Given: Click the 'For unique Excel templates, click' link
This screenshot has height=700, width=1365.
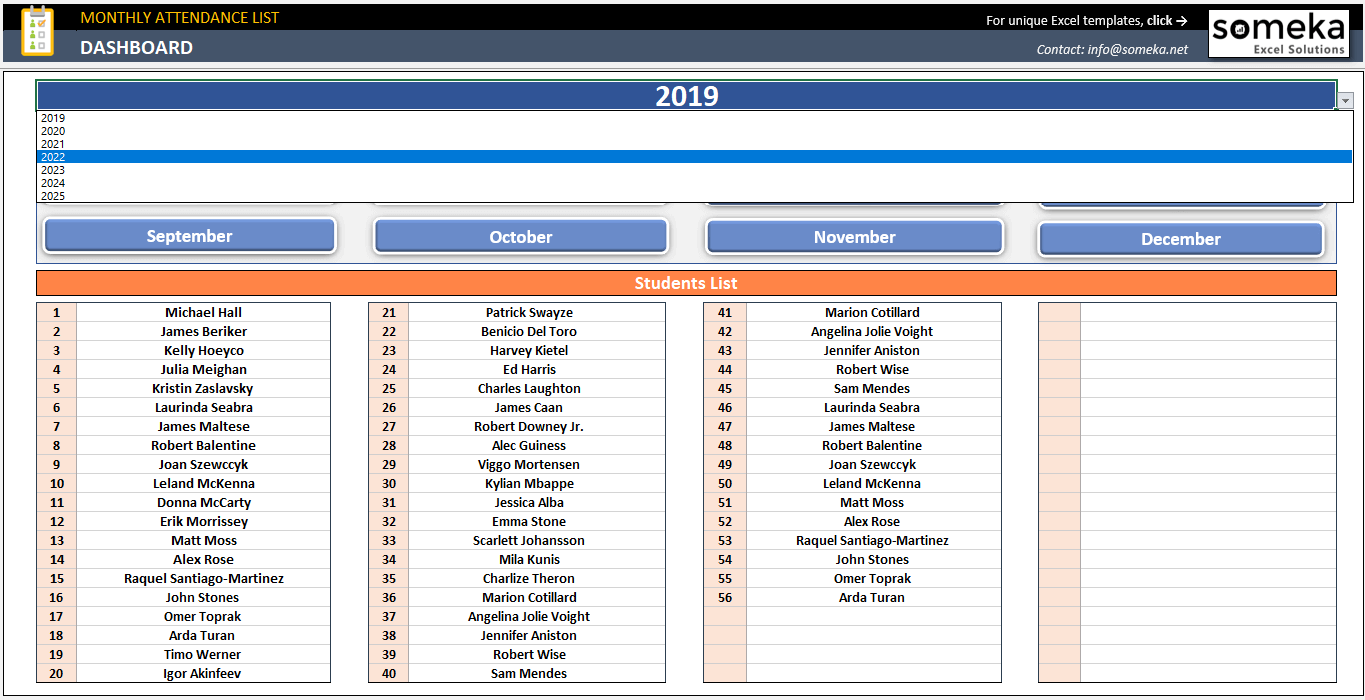Looking at the screenshot, I should [1086, 20].
